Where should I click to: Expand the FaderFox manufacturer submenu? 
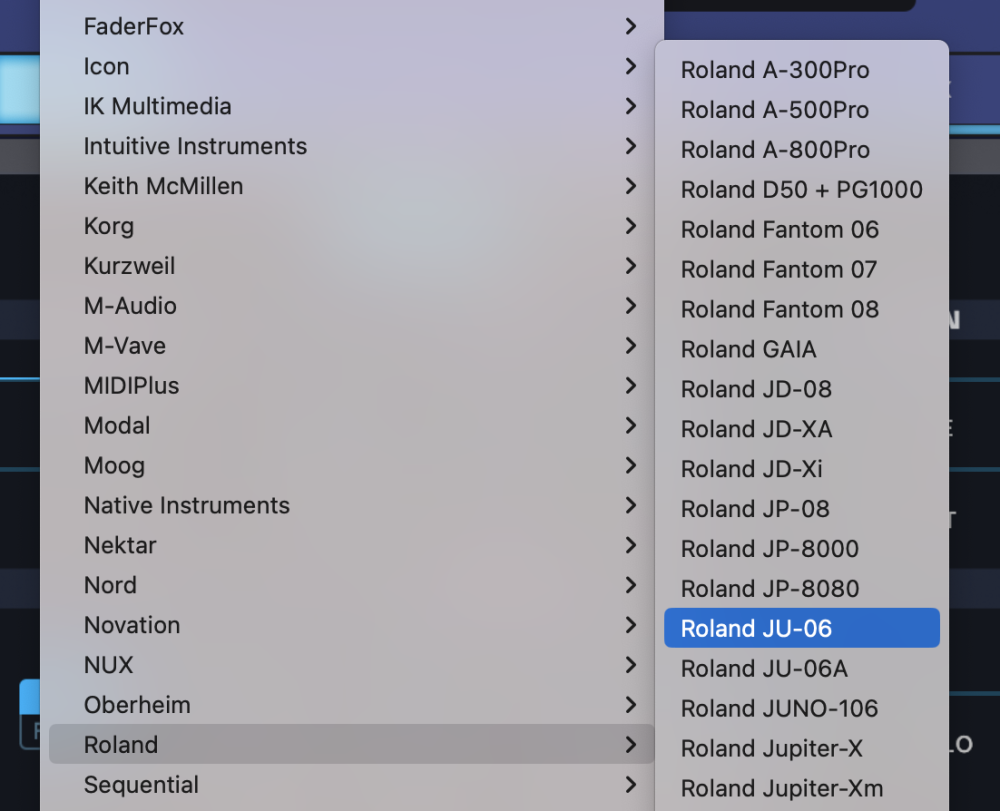(x=134, y=27)
